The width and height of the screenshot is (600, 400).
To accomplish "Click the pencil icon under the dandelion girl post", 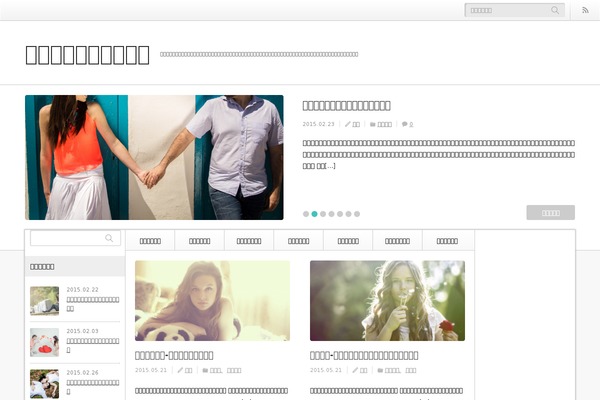I will [x=355, y=370].
